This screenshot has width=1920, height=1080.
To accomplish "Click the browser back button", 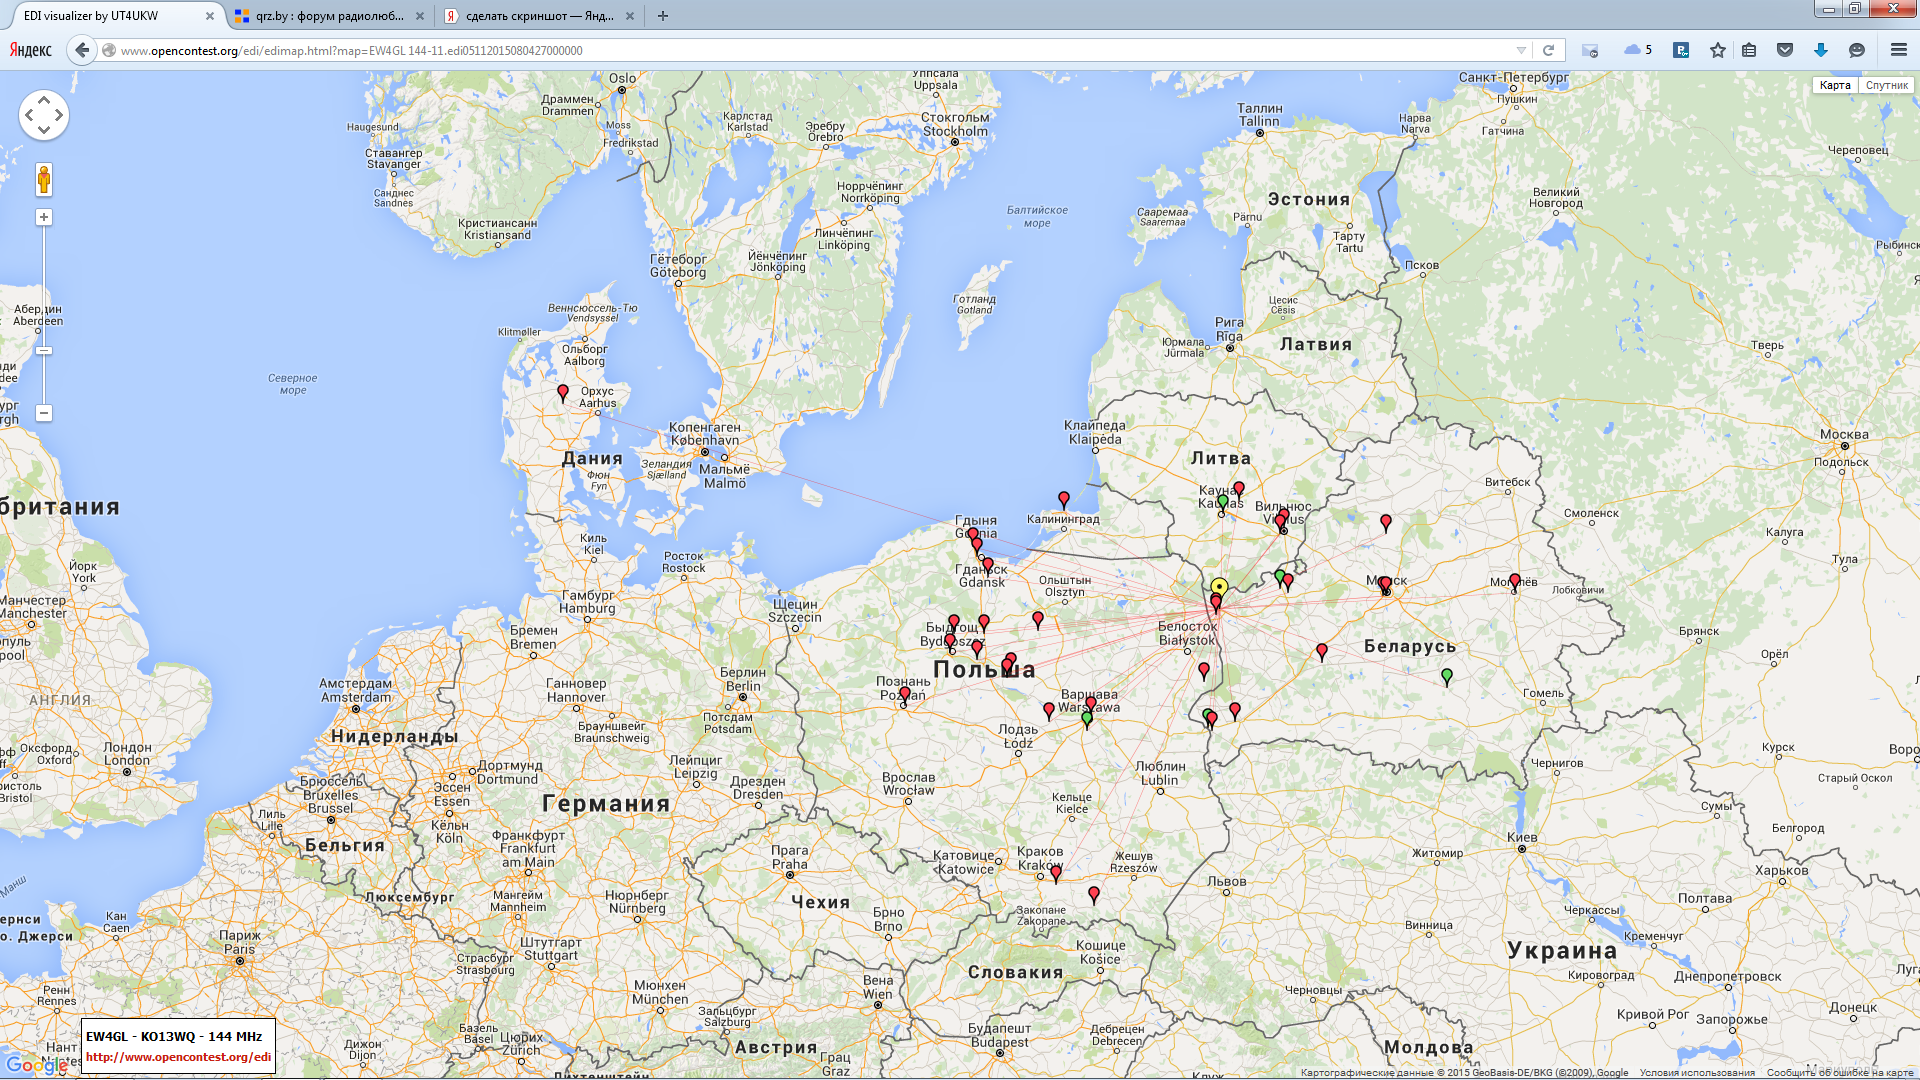I will click(82, 50).
